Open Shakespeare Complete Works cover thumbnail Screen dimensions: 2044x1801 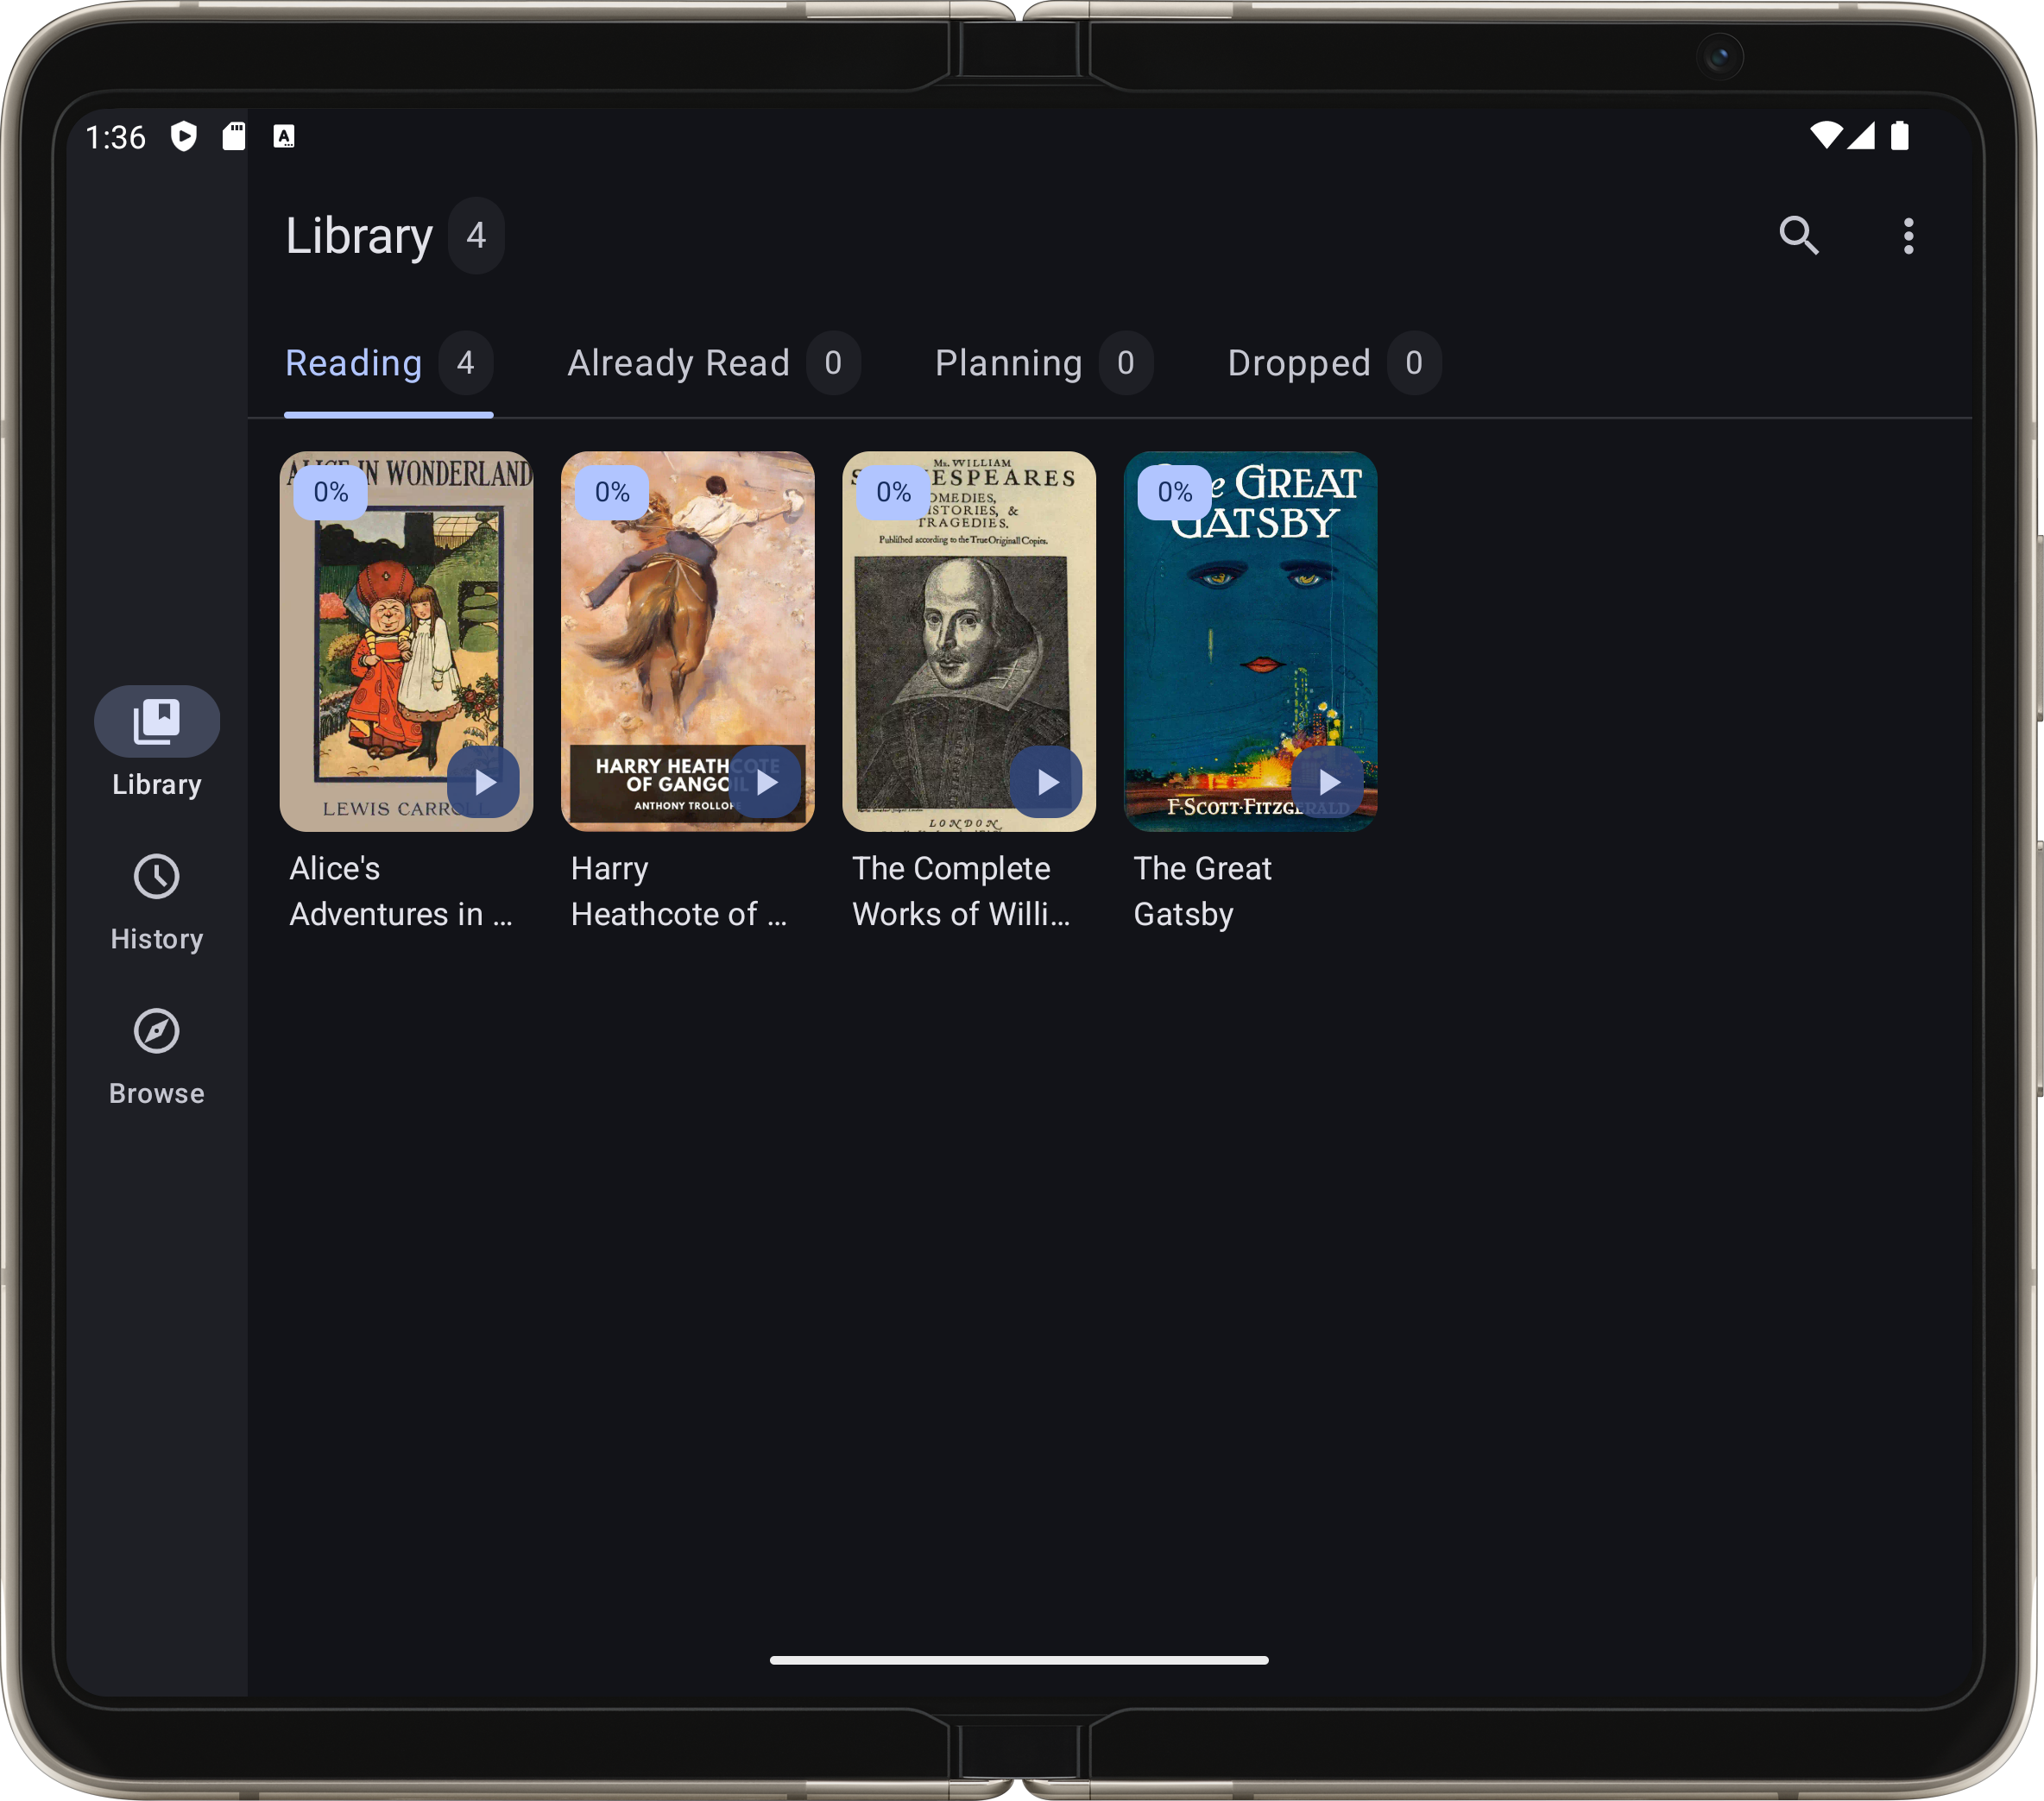point(969,642)
